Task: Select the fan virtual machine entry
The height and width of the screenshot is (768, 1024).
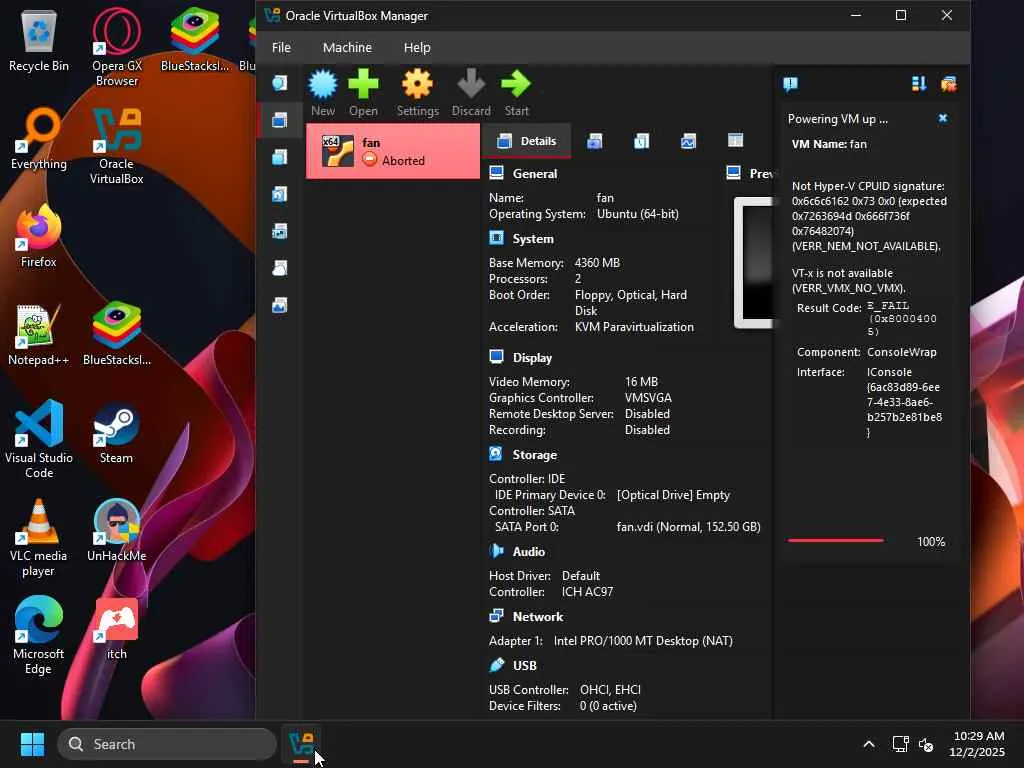Action: [x=392, y=151]
